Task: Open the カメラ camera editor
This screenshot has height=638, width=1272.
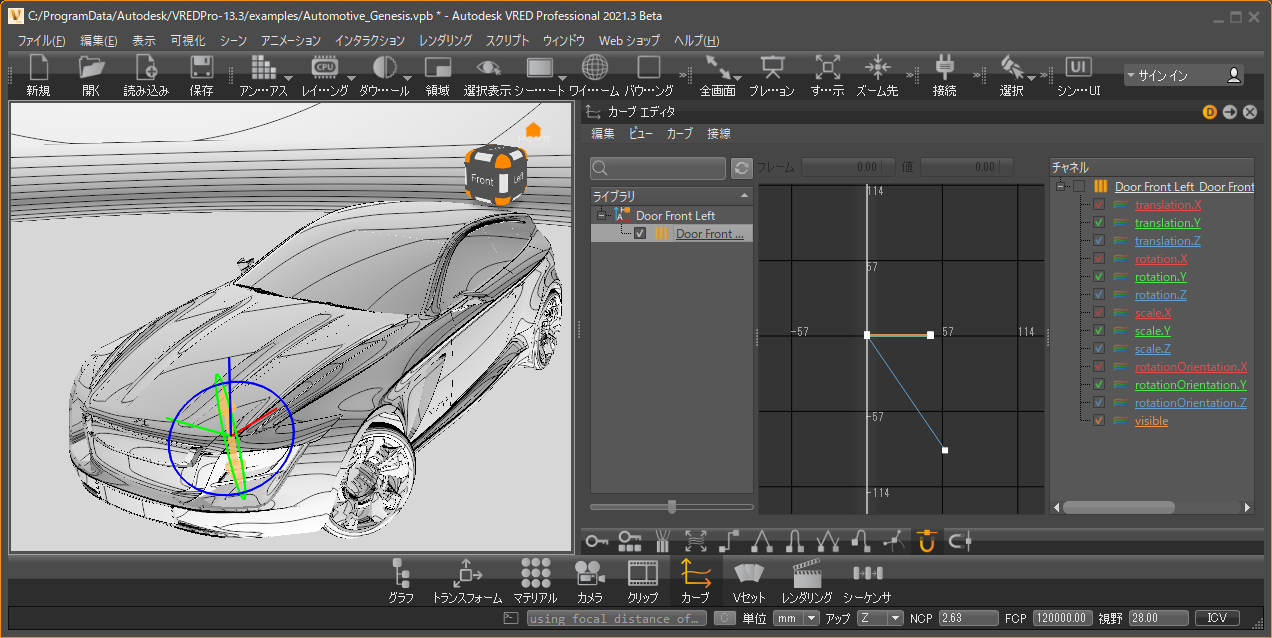Action: pos(589,574)
